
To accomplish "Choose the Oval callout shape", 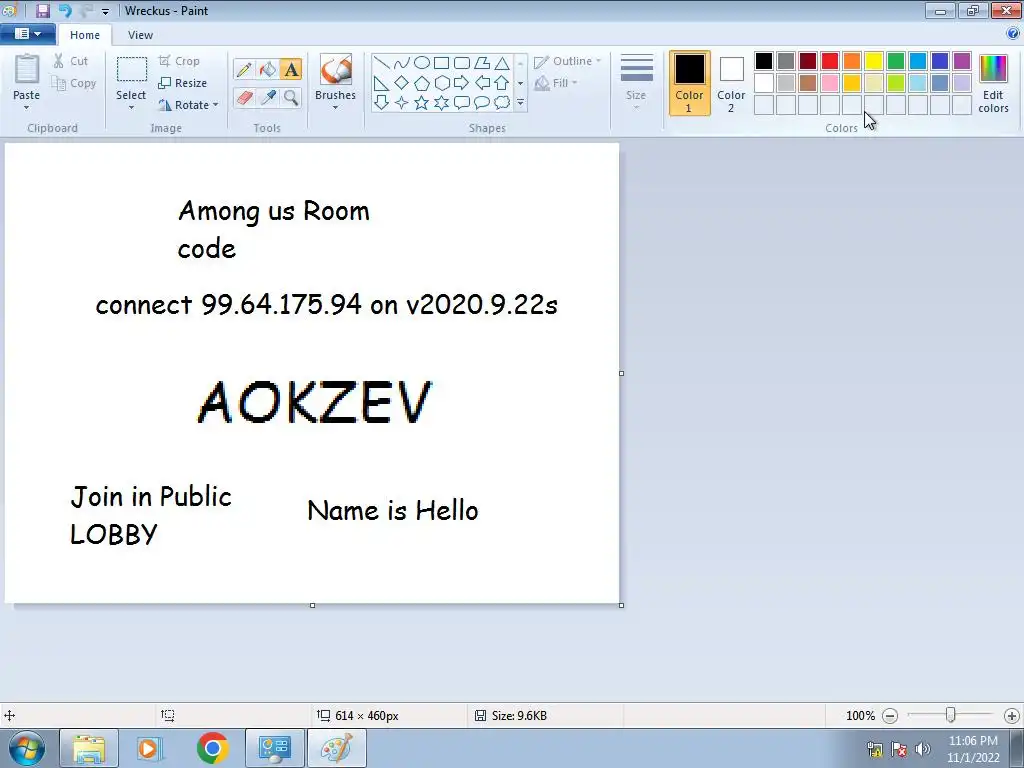I will coord(482,103).
